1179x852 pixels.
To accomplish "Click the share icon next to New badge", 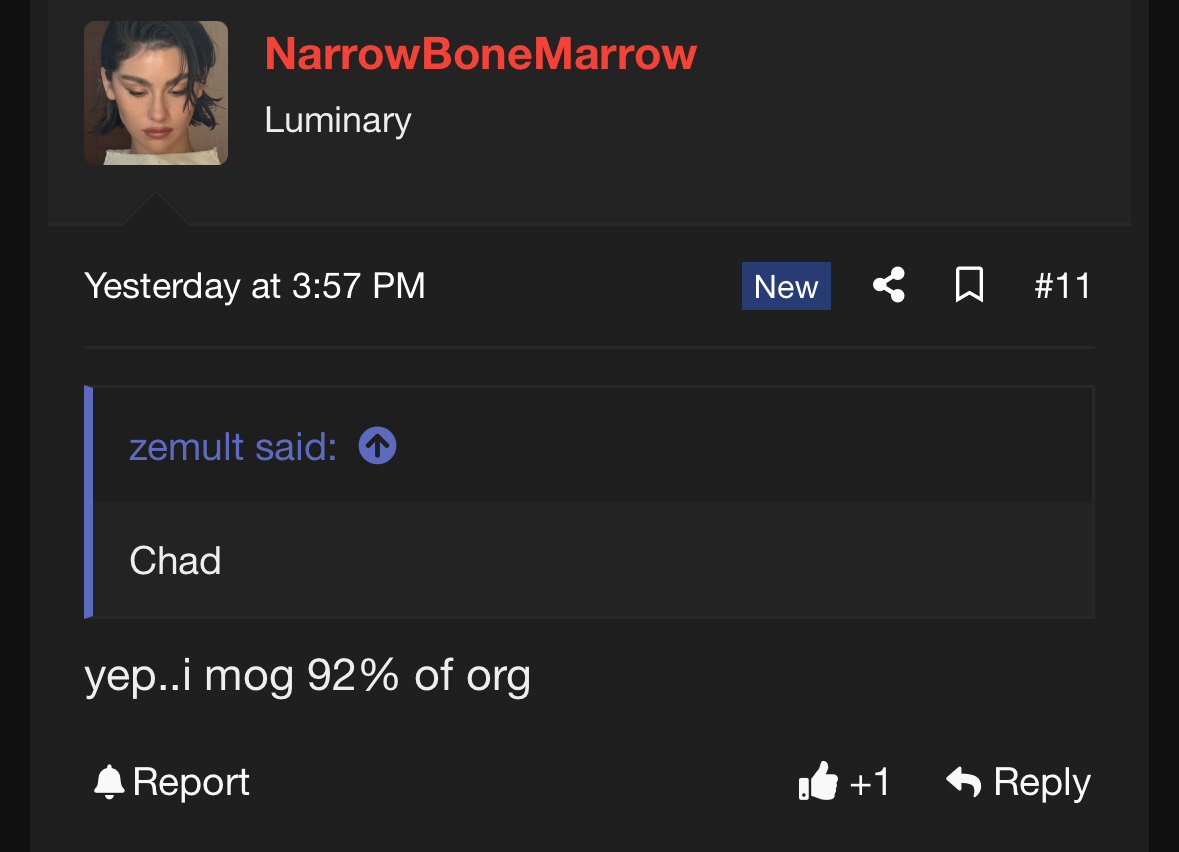I will point(889,286).
